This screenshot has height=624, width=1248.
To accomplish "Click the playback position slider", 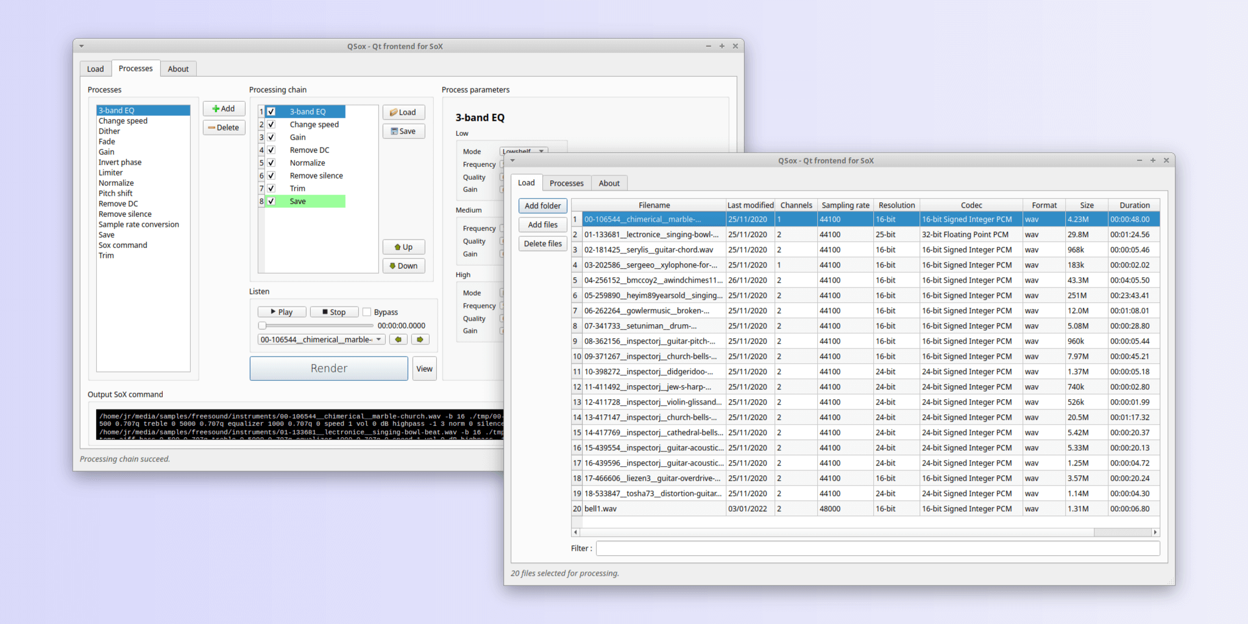I will tap(316, 326).
